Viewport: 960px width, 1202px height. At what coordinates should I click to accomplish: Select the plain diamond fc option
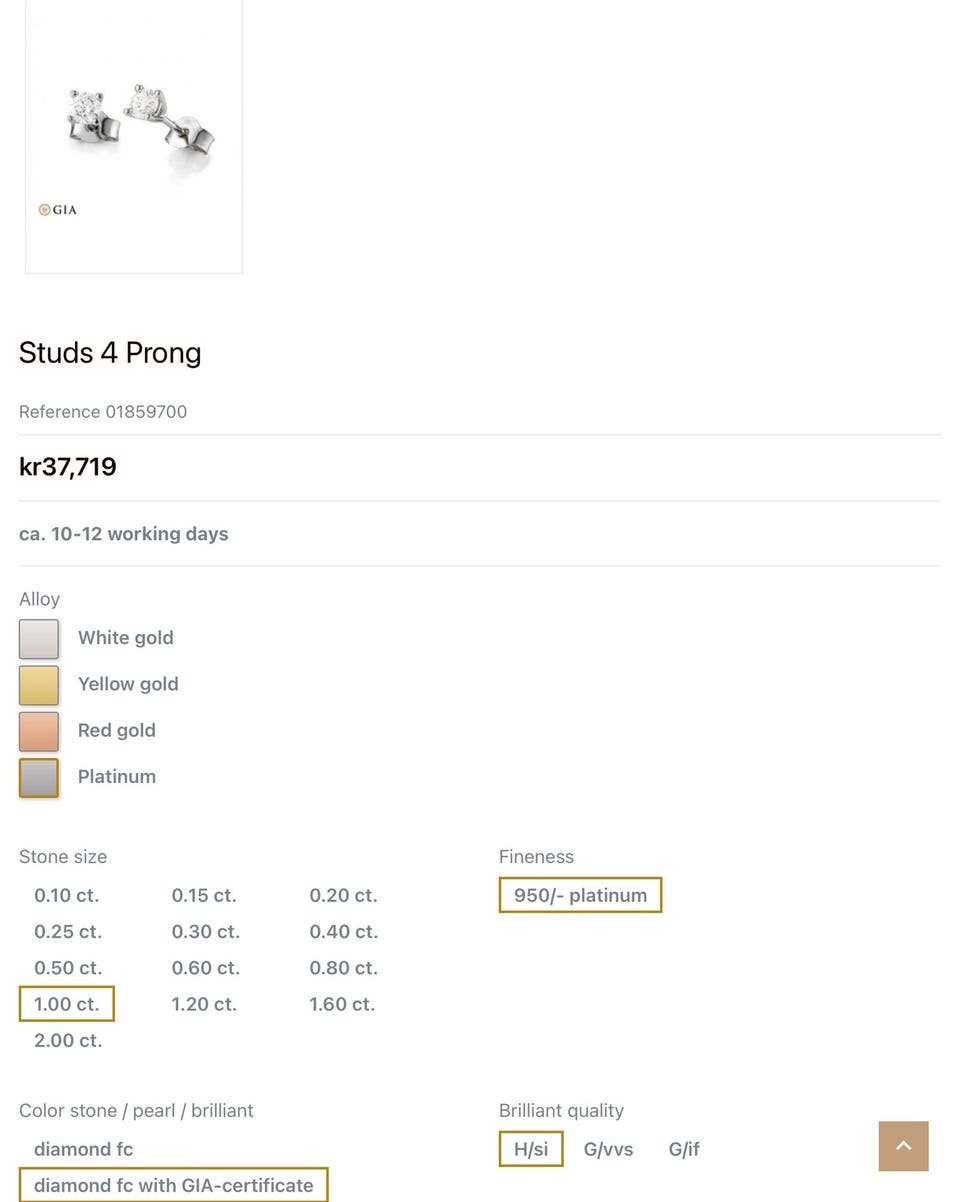click(x=83, y=1149)
